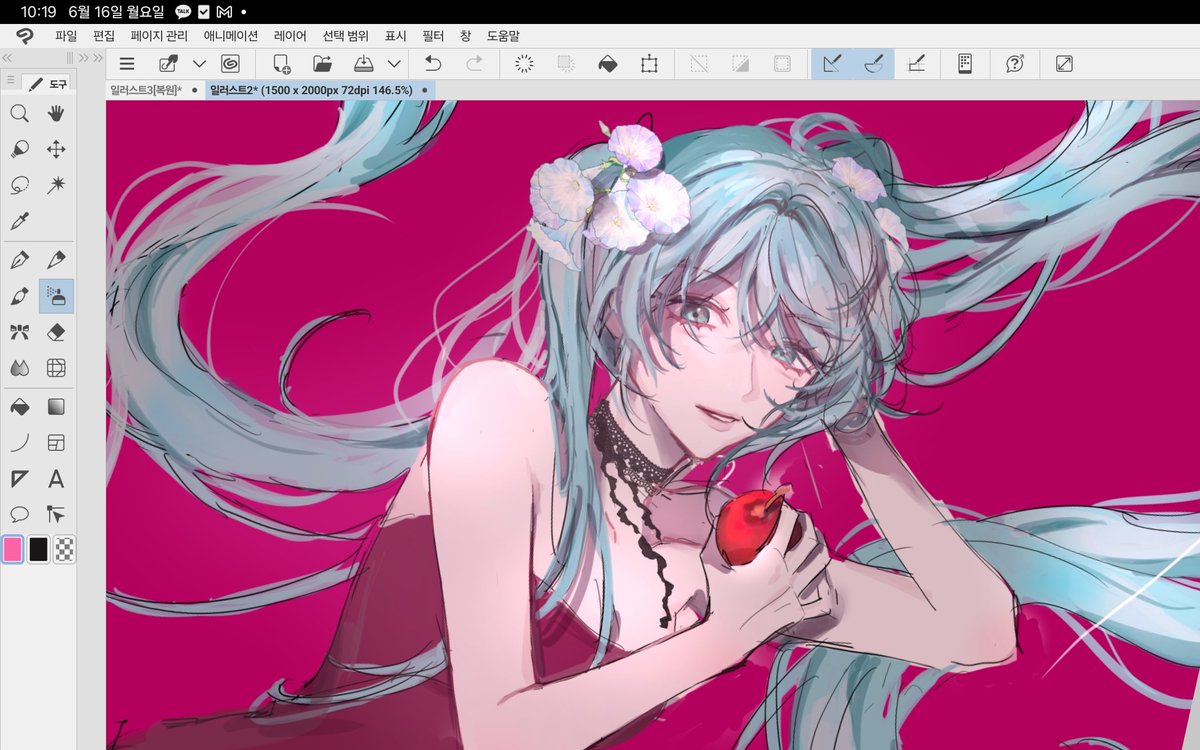
Task: Select the Lasso selection tool
Action: coord(19,186)
